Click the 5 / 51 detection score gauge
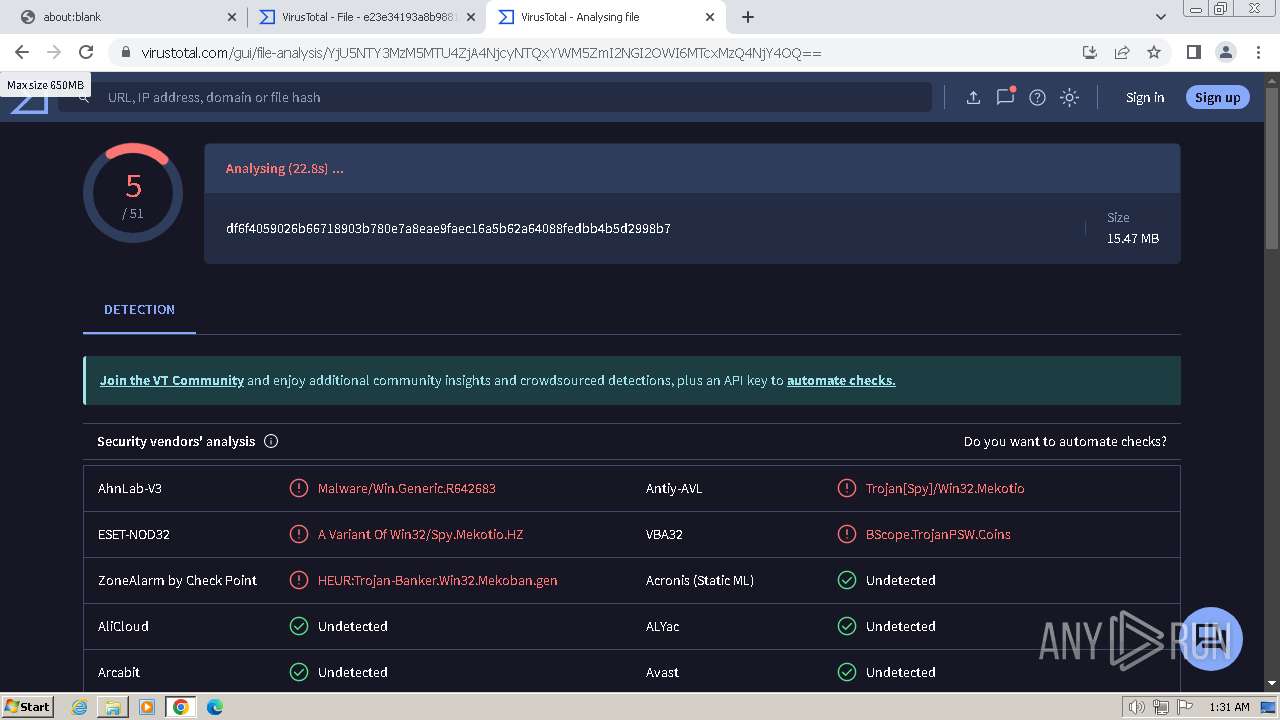 pos(133,193)
